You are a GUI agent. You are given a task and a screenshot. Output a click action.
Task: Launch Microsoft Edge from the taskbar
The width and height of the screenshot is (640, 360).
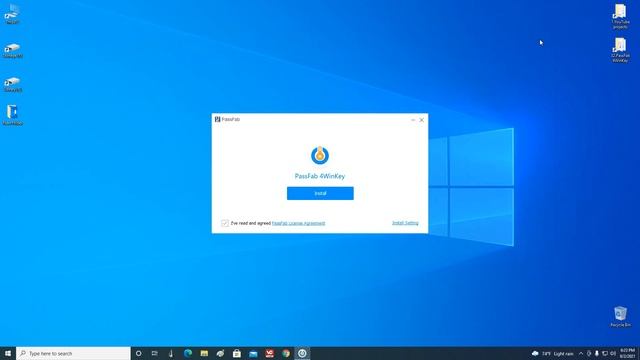[x=188, y=353]
